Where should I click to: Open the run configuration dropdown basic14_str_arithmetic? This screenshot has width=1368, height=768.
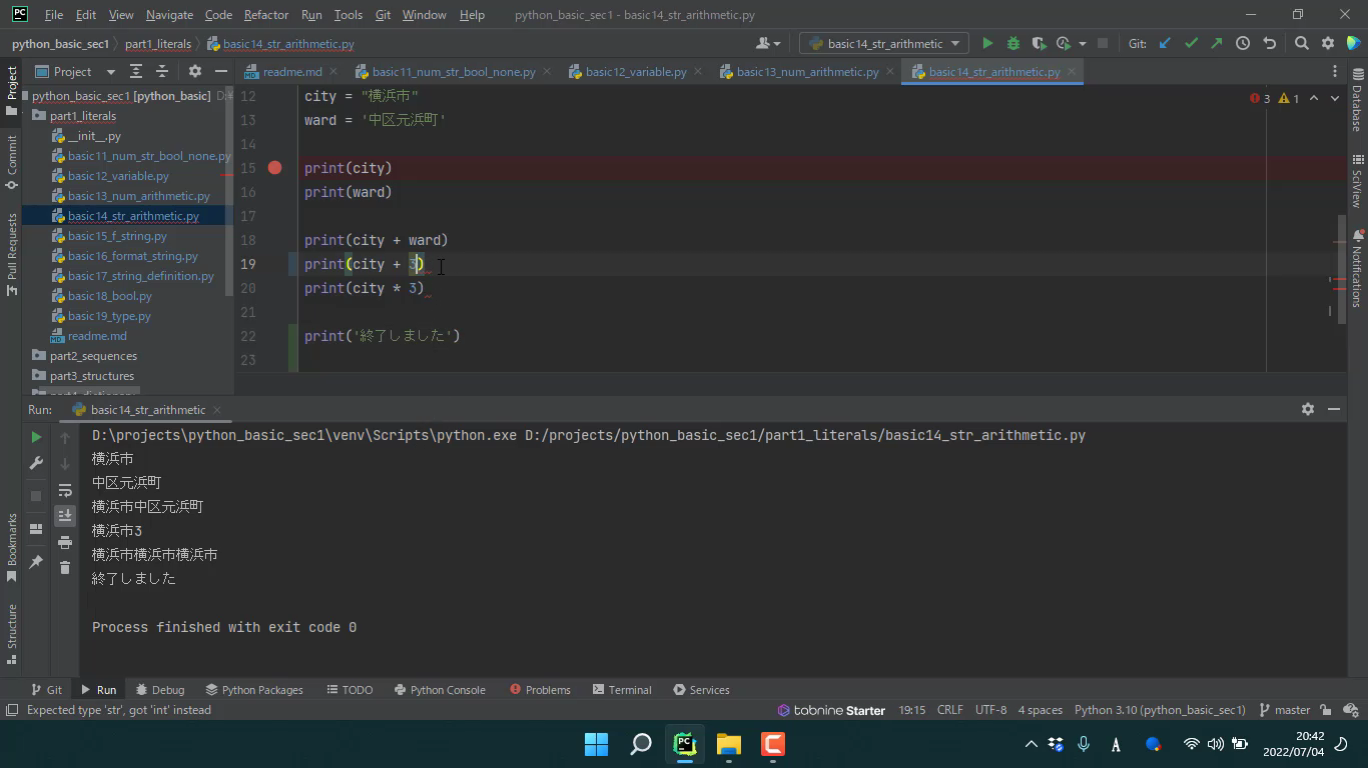pos(884,43)
